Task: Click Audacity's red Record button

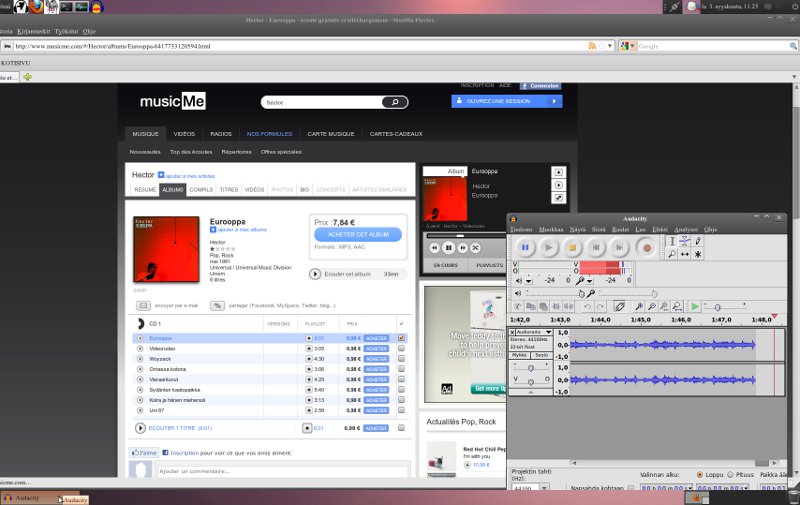Action: [646, 247]
